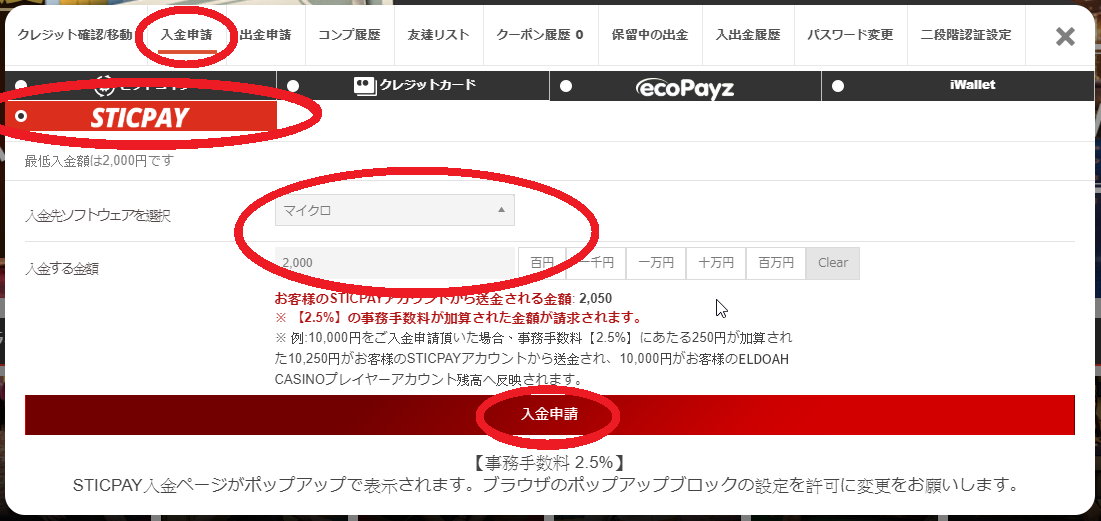Viewport: 1101px width, 521px height.
Task: Select the STICPAY radio button
Action: (20, 116)
